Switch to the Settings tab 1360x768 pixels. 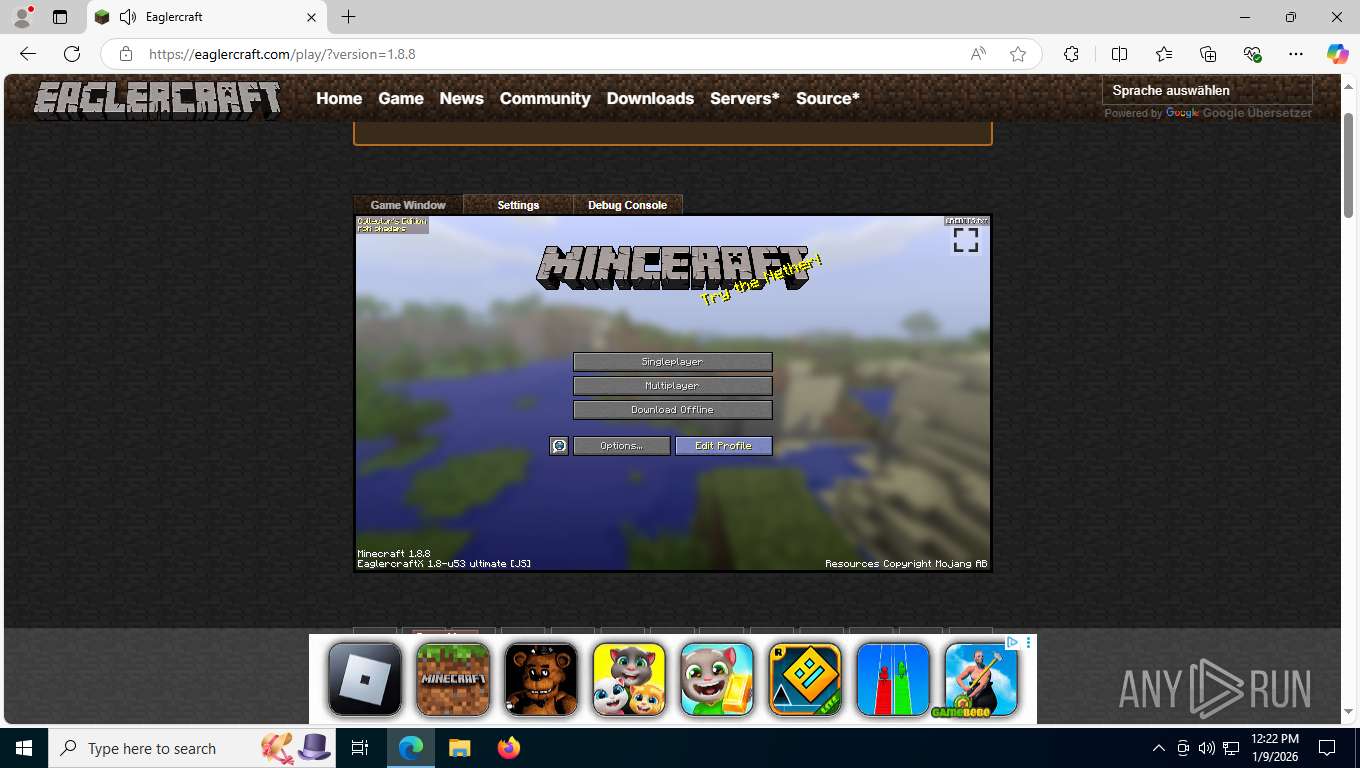click(518, 205)
